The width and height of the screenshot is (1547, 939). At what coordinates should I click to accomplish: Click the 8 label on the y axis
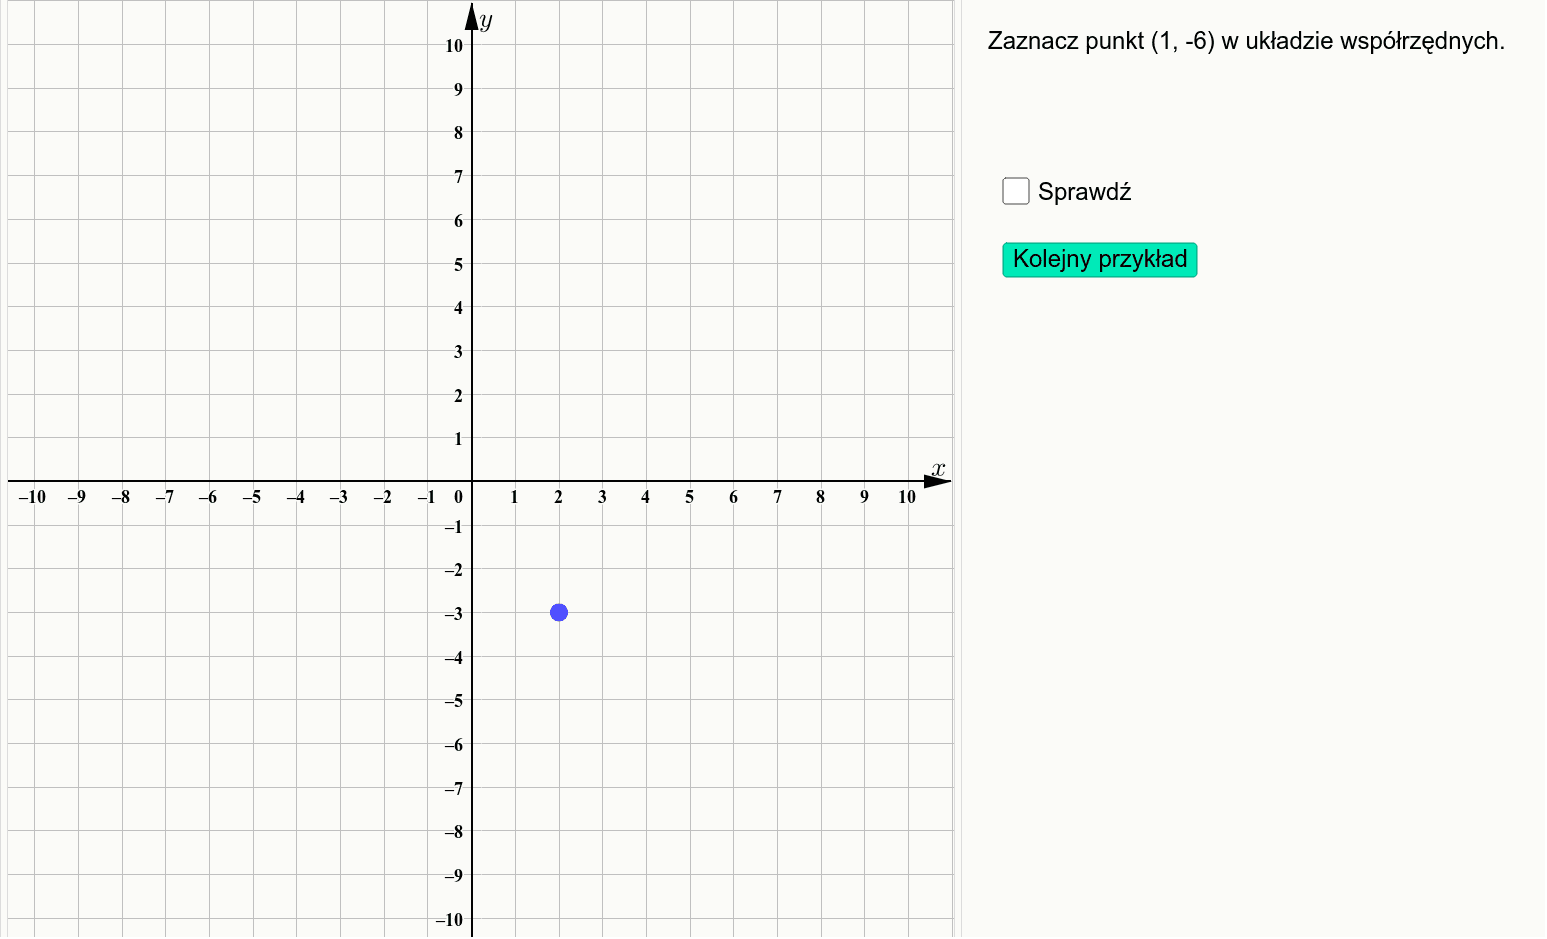[x=459, y=133]
